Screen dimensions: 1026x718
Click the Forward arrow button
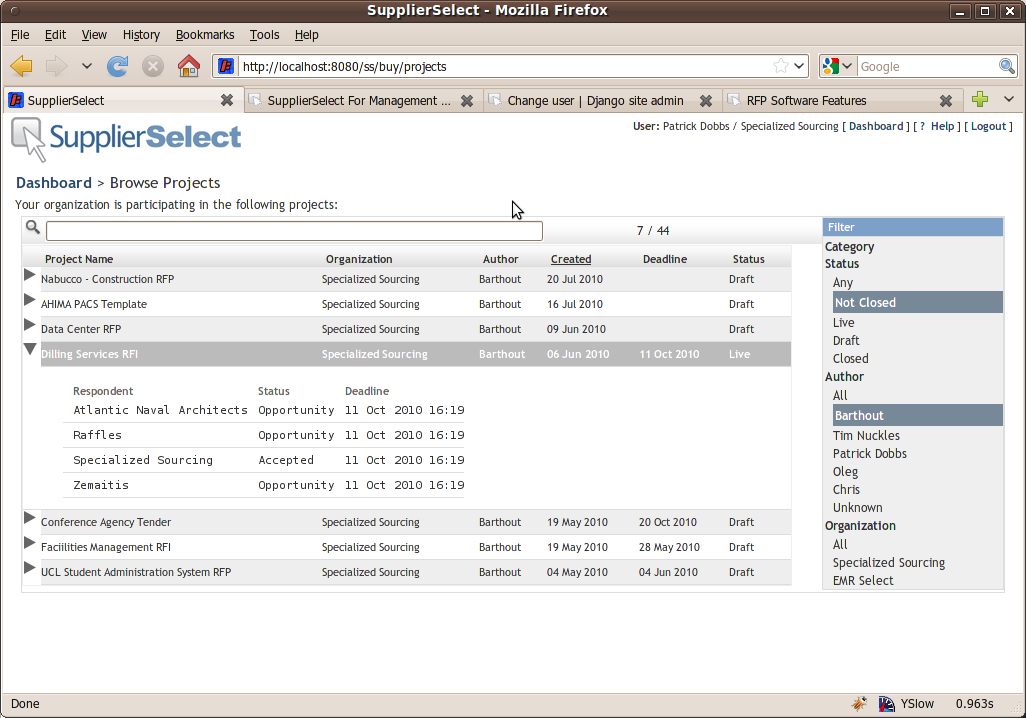[56, 66]
